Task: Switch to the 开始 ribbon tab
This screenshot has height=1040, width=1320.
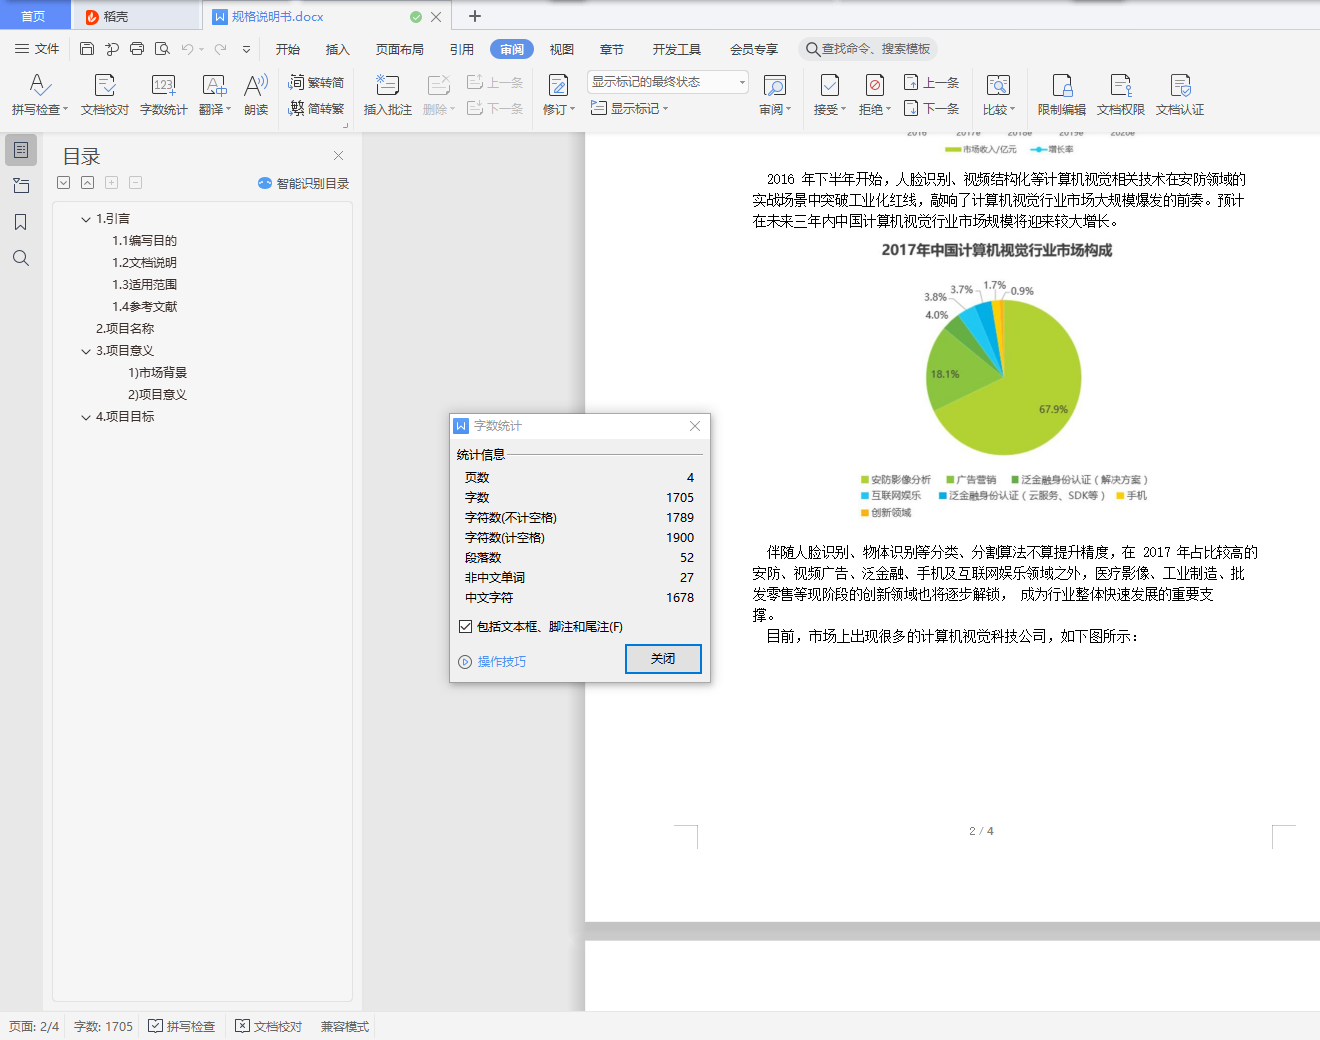Action: pos(288,49)
